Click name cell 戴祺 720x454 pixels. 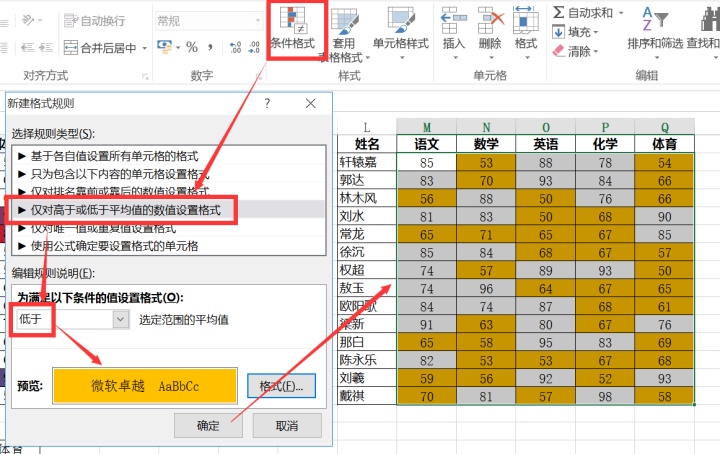pos(367,396)
